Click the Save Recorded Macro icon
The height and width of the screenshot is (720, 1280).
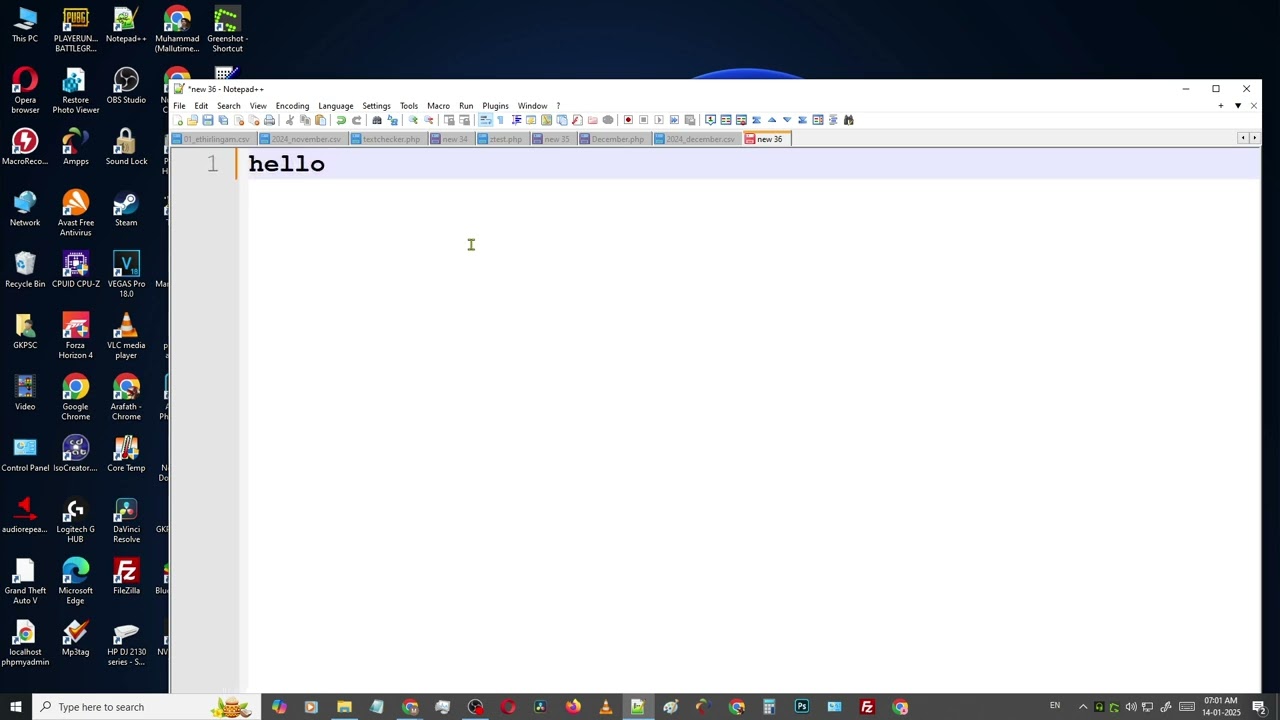[x=690, y=120]
